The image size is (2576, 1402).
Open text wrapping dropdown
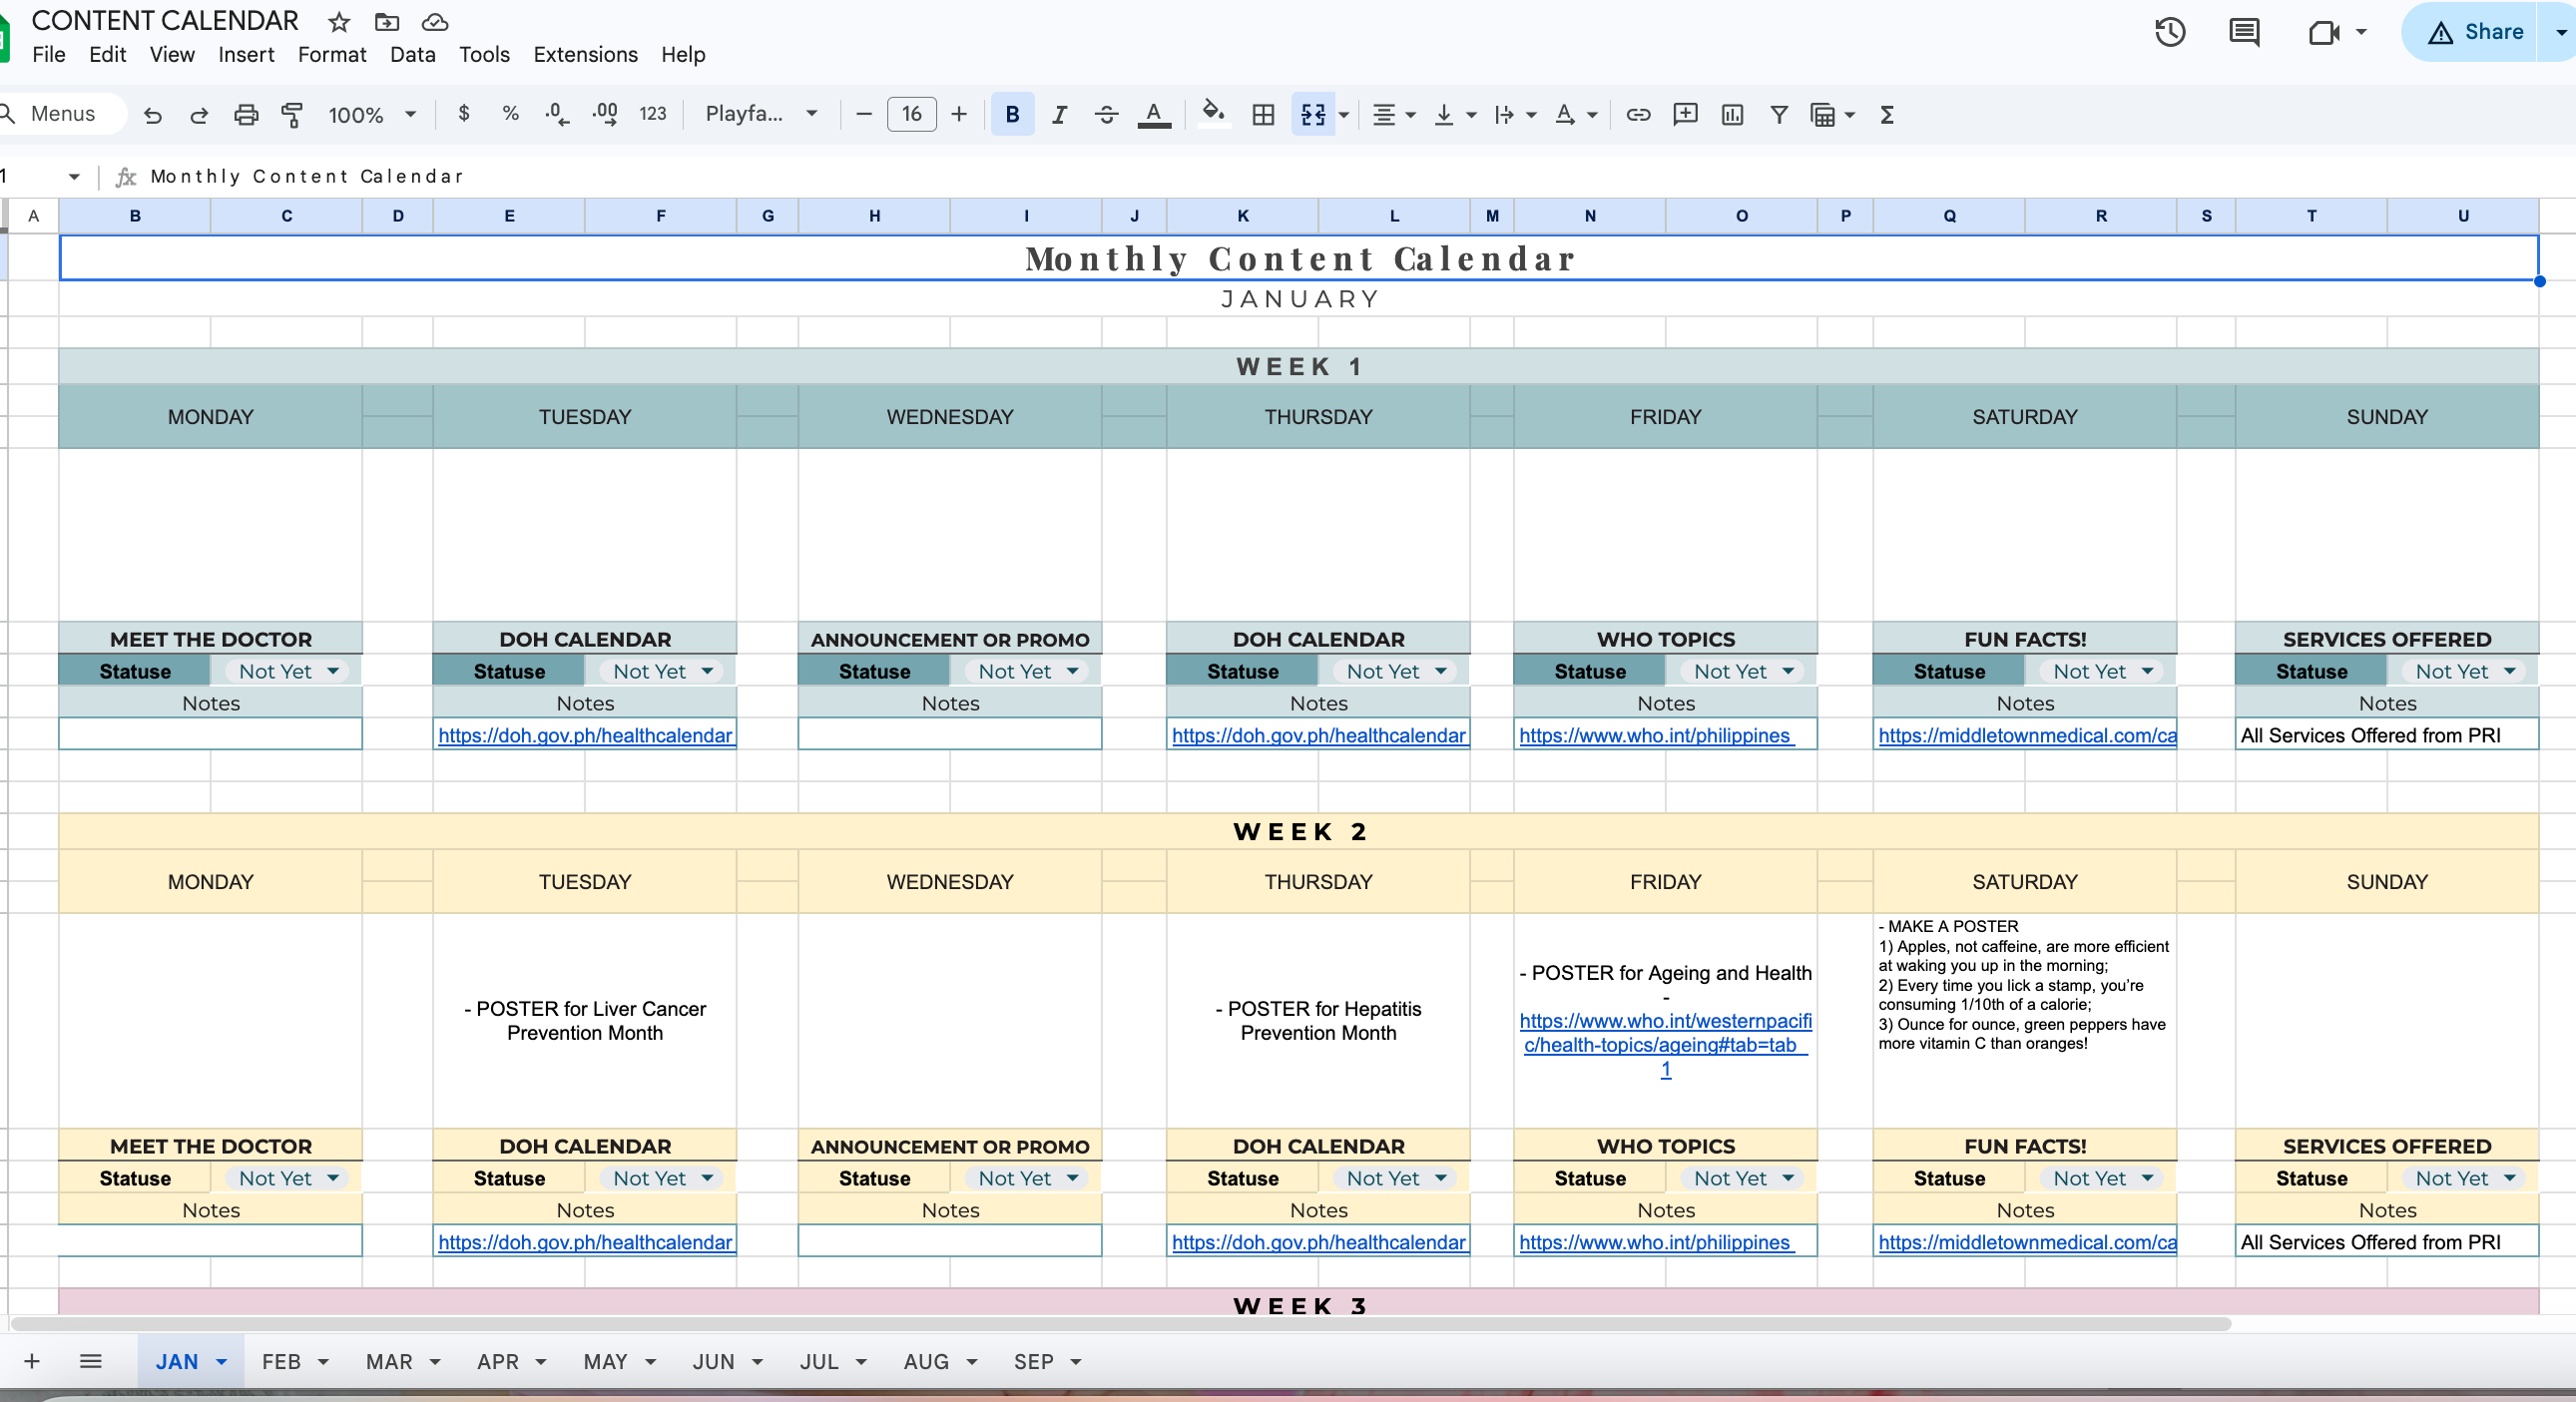click(1514, 115)
